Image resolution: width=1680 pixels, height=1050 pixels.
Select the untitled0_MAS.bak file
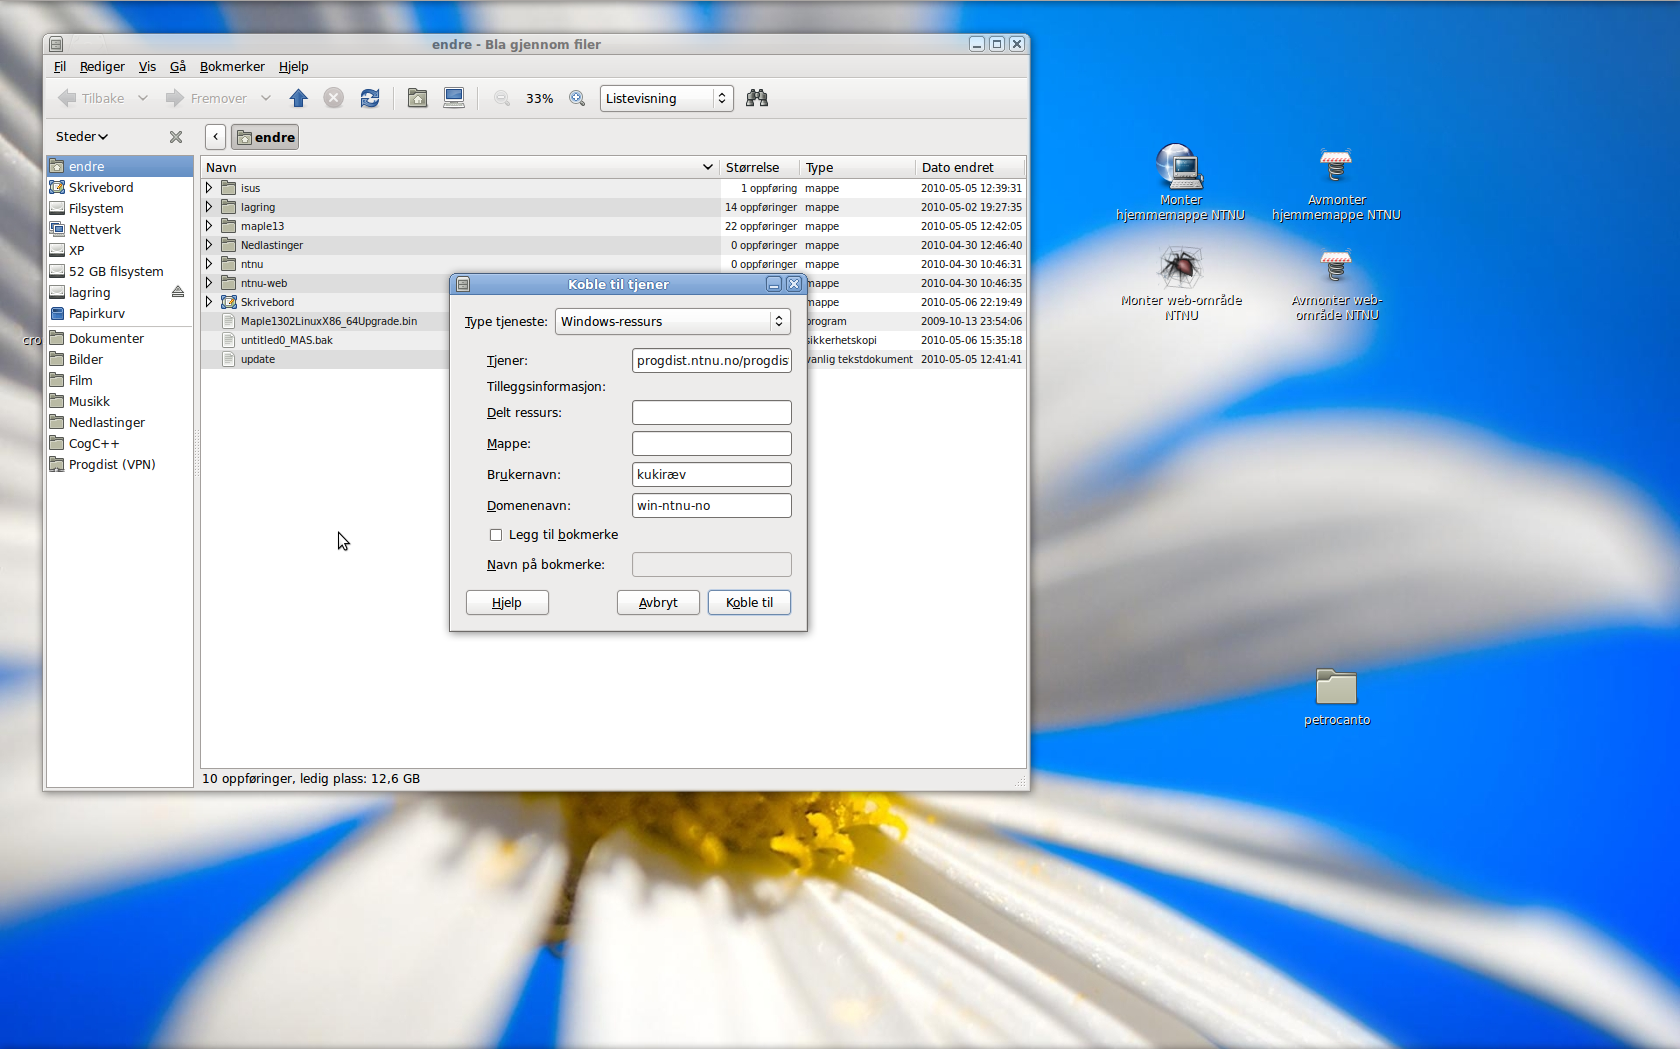tap(287, 340)
